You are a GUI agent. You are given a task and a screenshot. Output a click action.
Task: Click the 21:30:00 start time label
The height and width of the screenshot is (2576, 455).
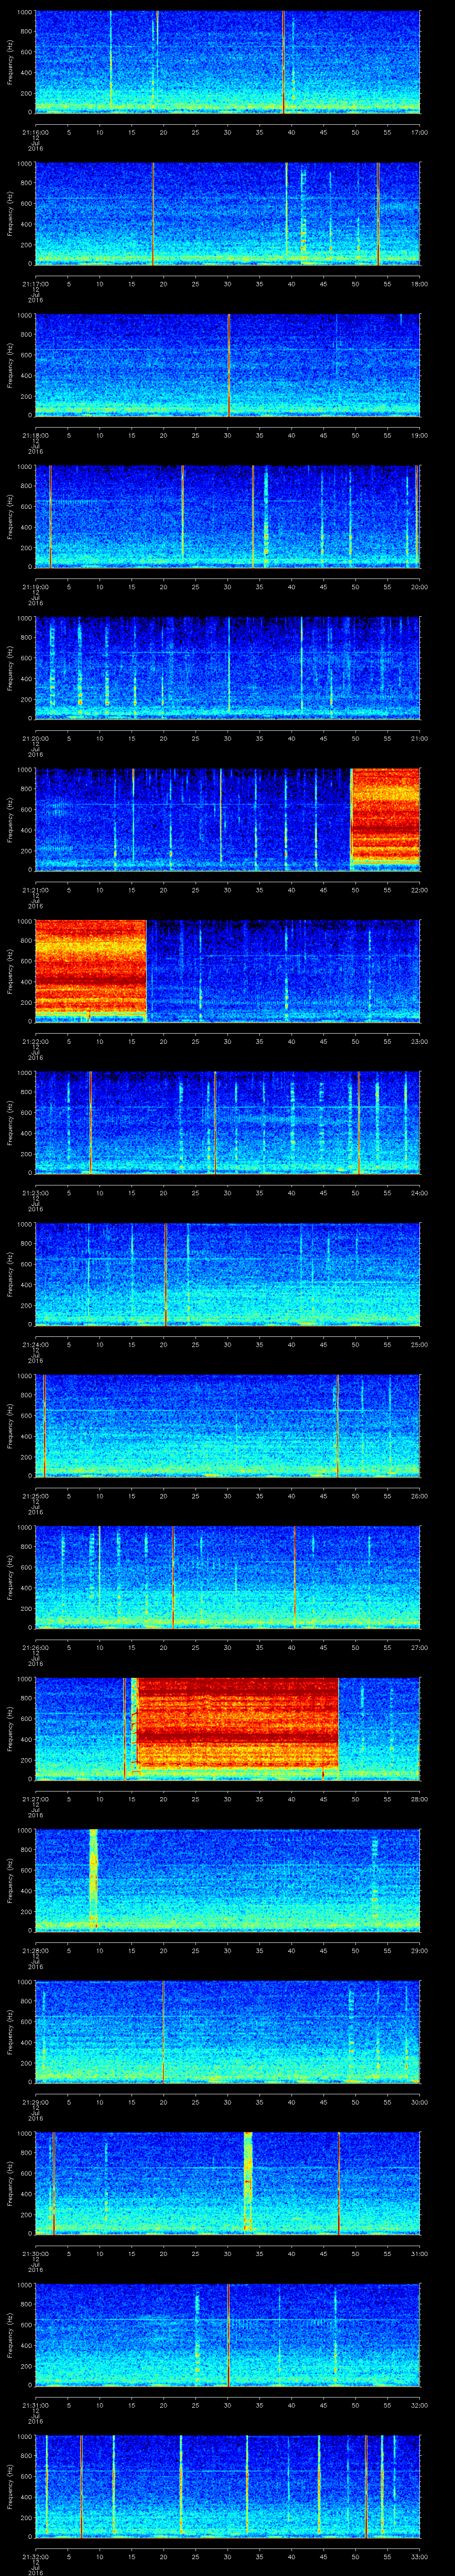coord(35,2254)
